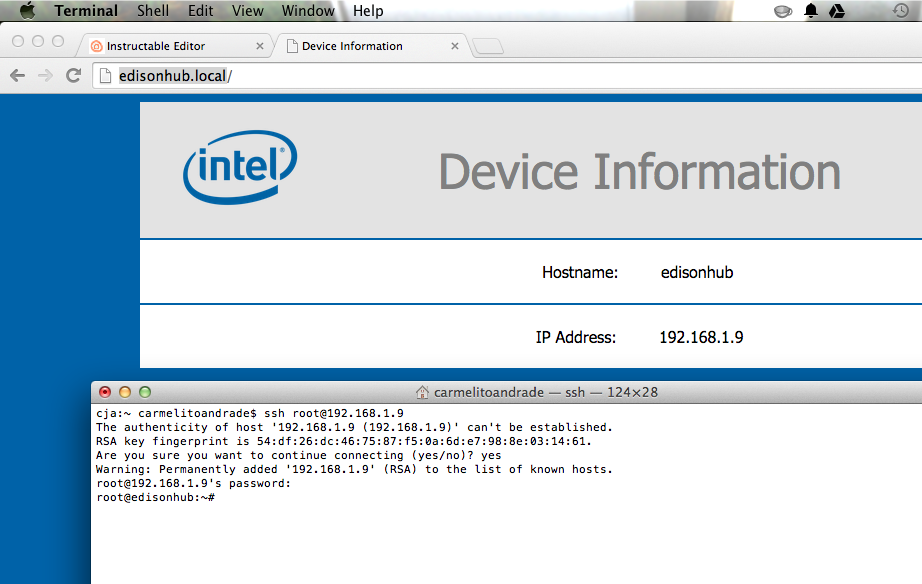Open the View menu

tap(248, 11)
